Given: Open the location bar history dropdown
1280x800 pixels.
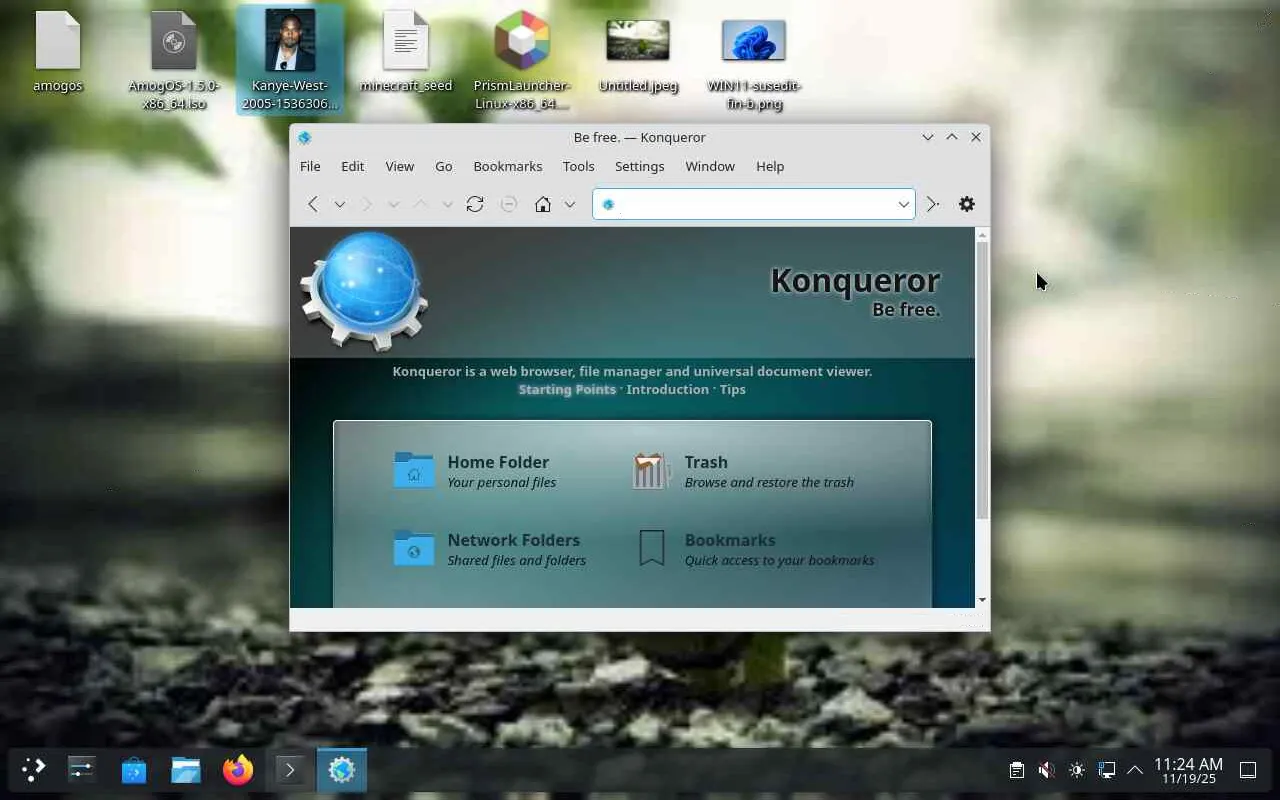Looking at the screenshot, I should pos(903,204).
